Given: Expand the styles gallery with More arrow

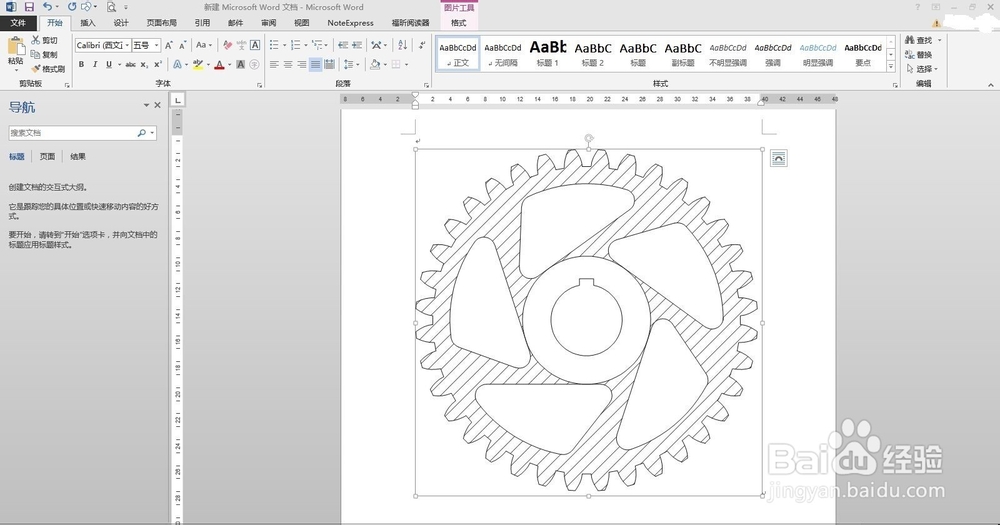Looking at the screenshot, I should [x=891, y=67].
